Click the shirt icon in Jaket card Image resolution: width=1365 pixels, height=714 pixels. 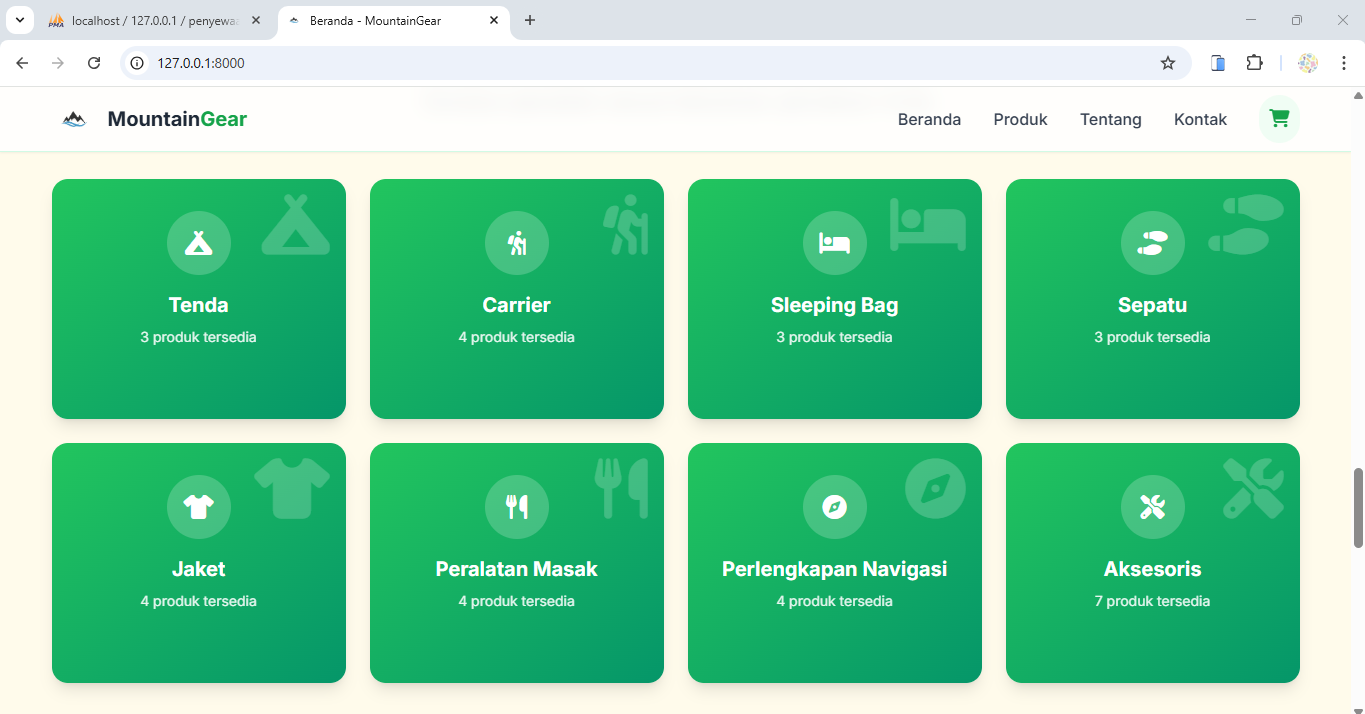point(198,507)
